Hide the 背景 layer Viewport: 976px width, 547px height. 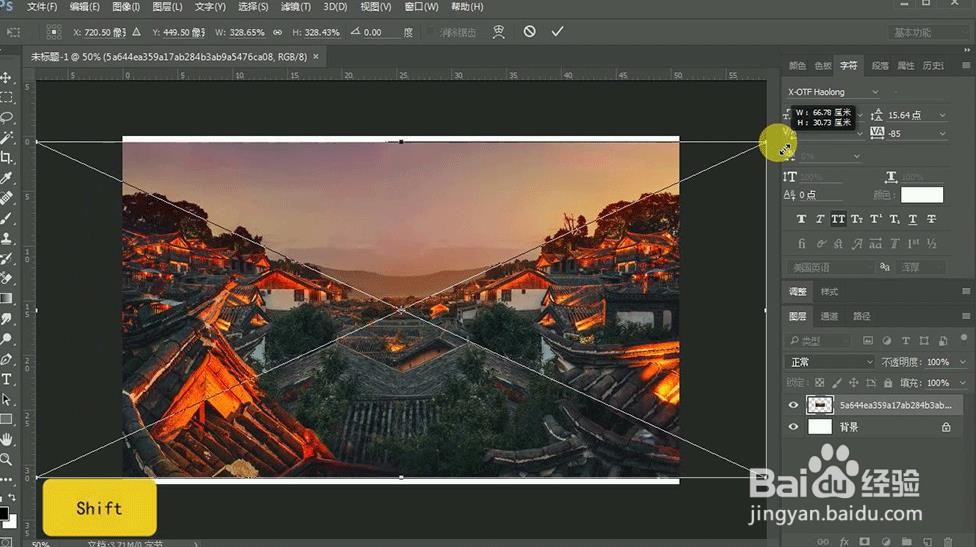(793, 427)
